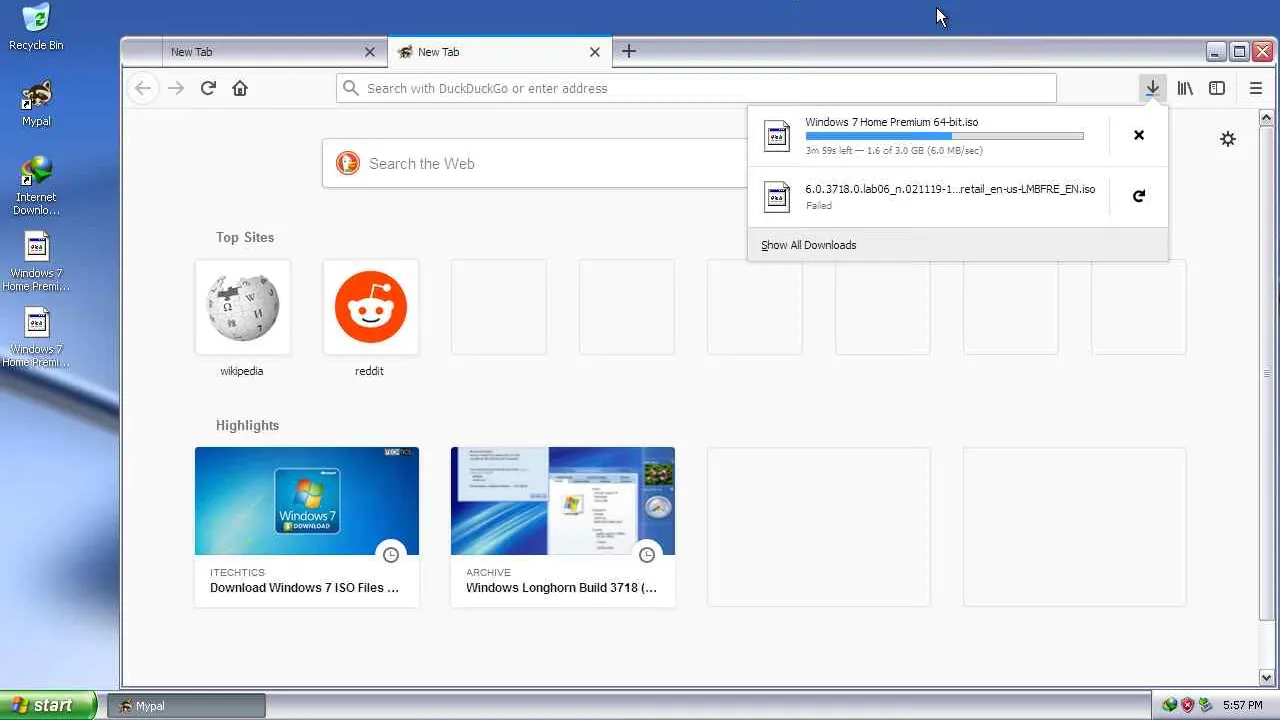Screen dimensions: 1280x720
Task: Click file icon of the failed download
Action: 777,196
